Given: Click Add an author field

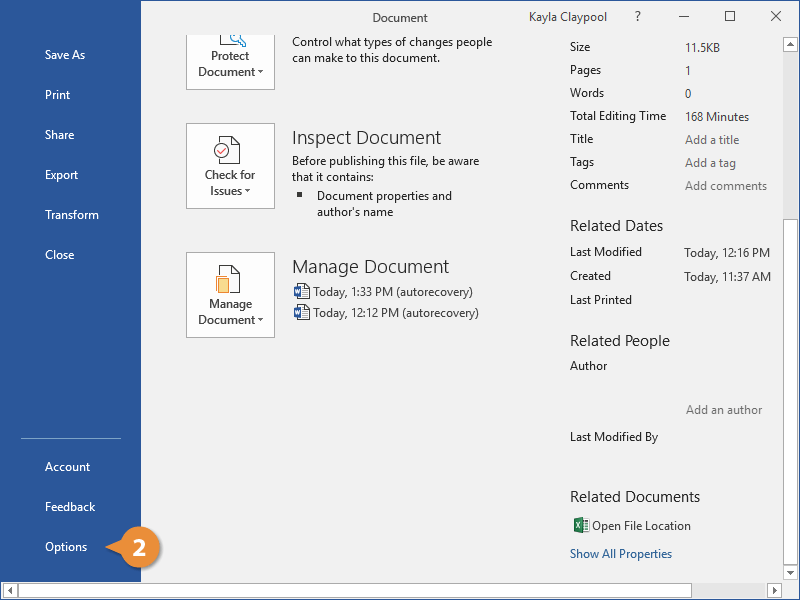Looking at the screenshot, I should [x=723, y=409].
